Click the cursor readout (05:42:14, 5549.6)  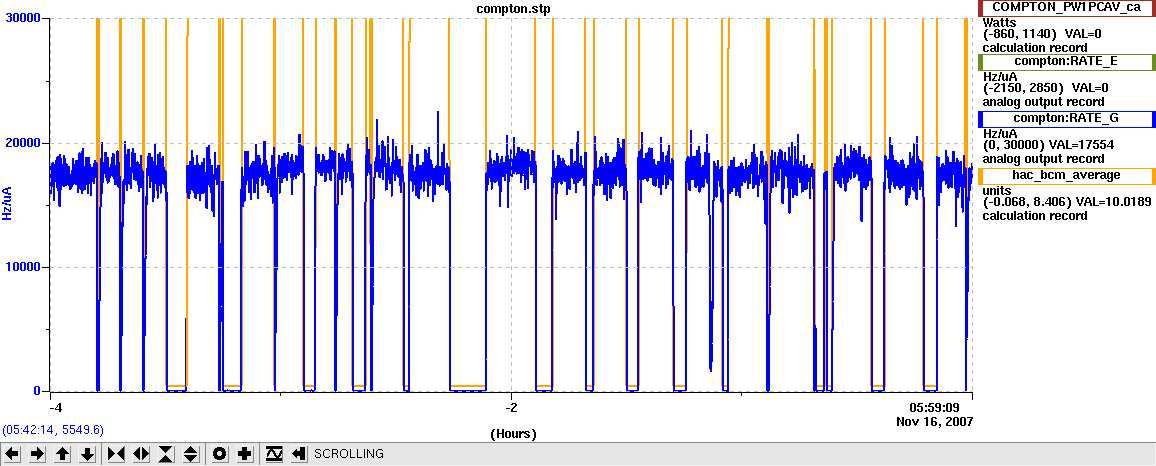(53, 430)
